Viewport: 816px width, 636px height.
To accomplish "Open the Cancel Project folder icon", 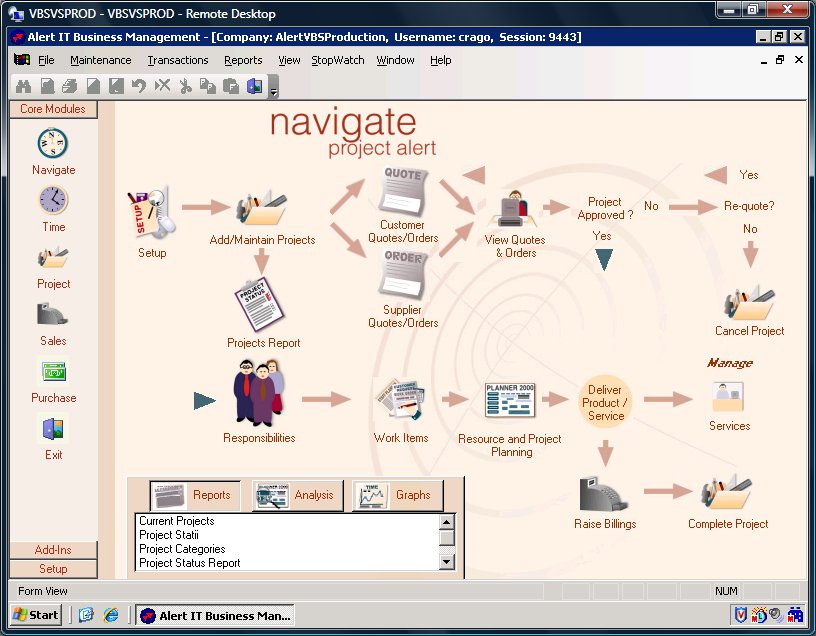I will pyautogui.click(x=749, y=302).
